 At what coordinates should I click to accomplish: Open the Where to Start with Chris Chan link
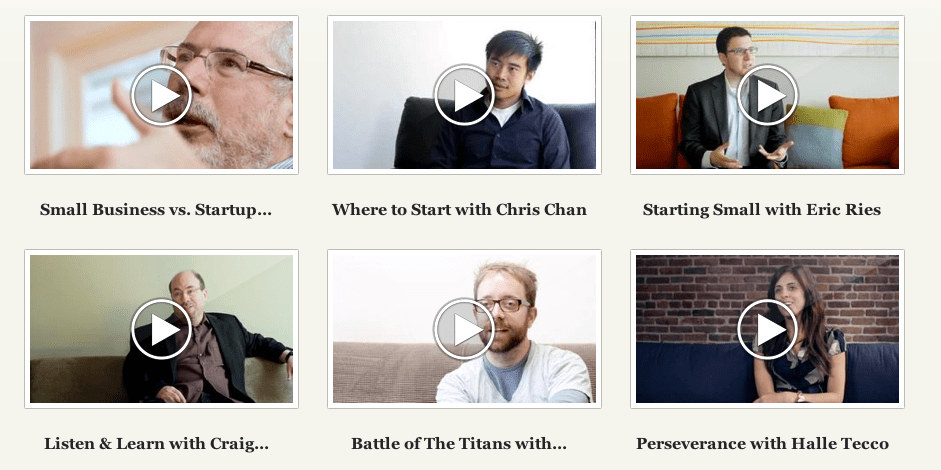pyautogui.click(x=459, y=209)
